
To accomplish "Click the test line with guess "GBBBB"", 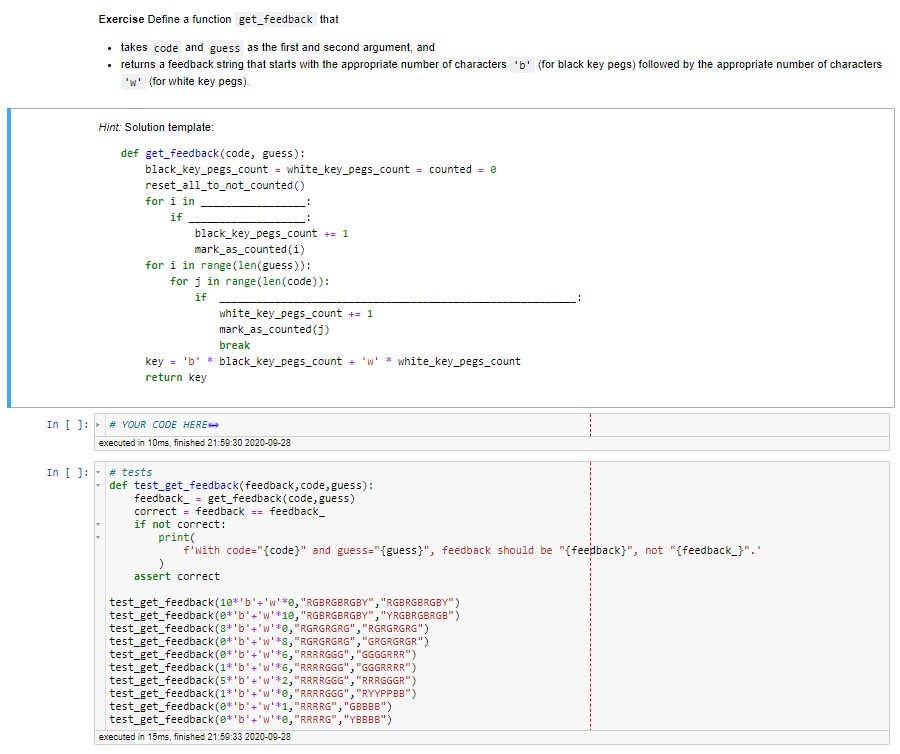I will tap(251, 707).
